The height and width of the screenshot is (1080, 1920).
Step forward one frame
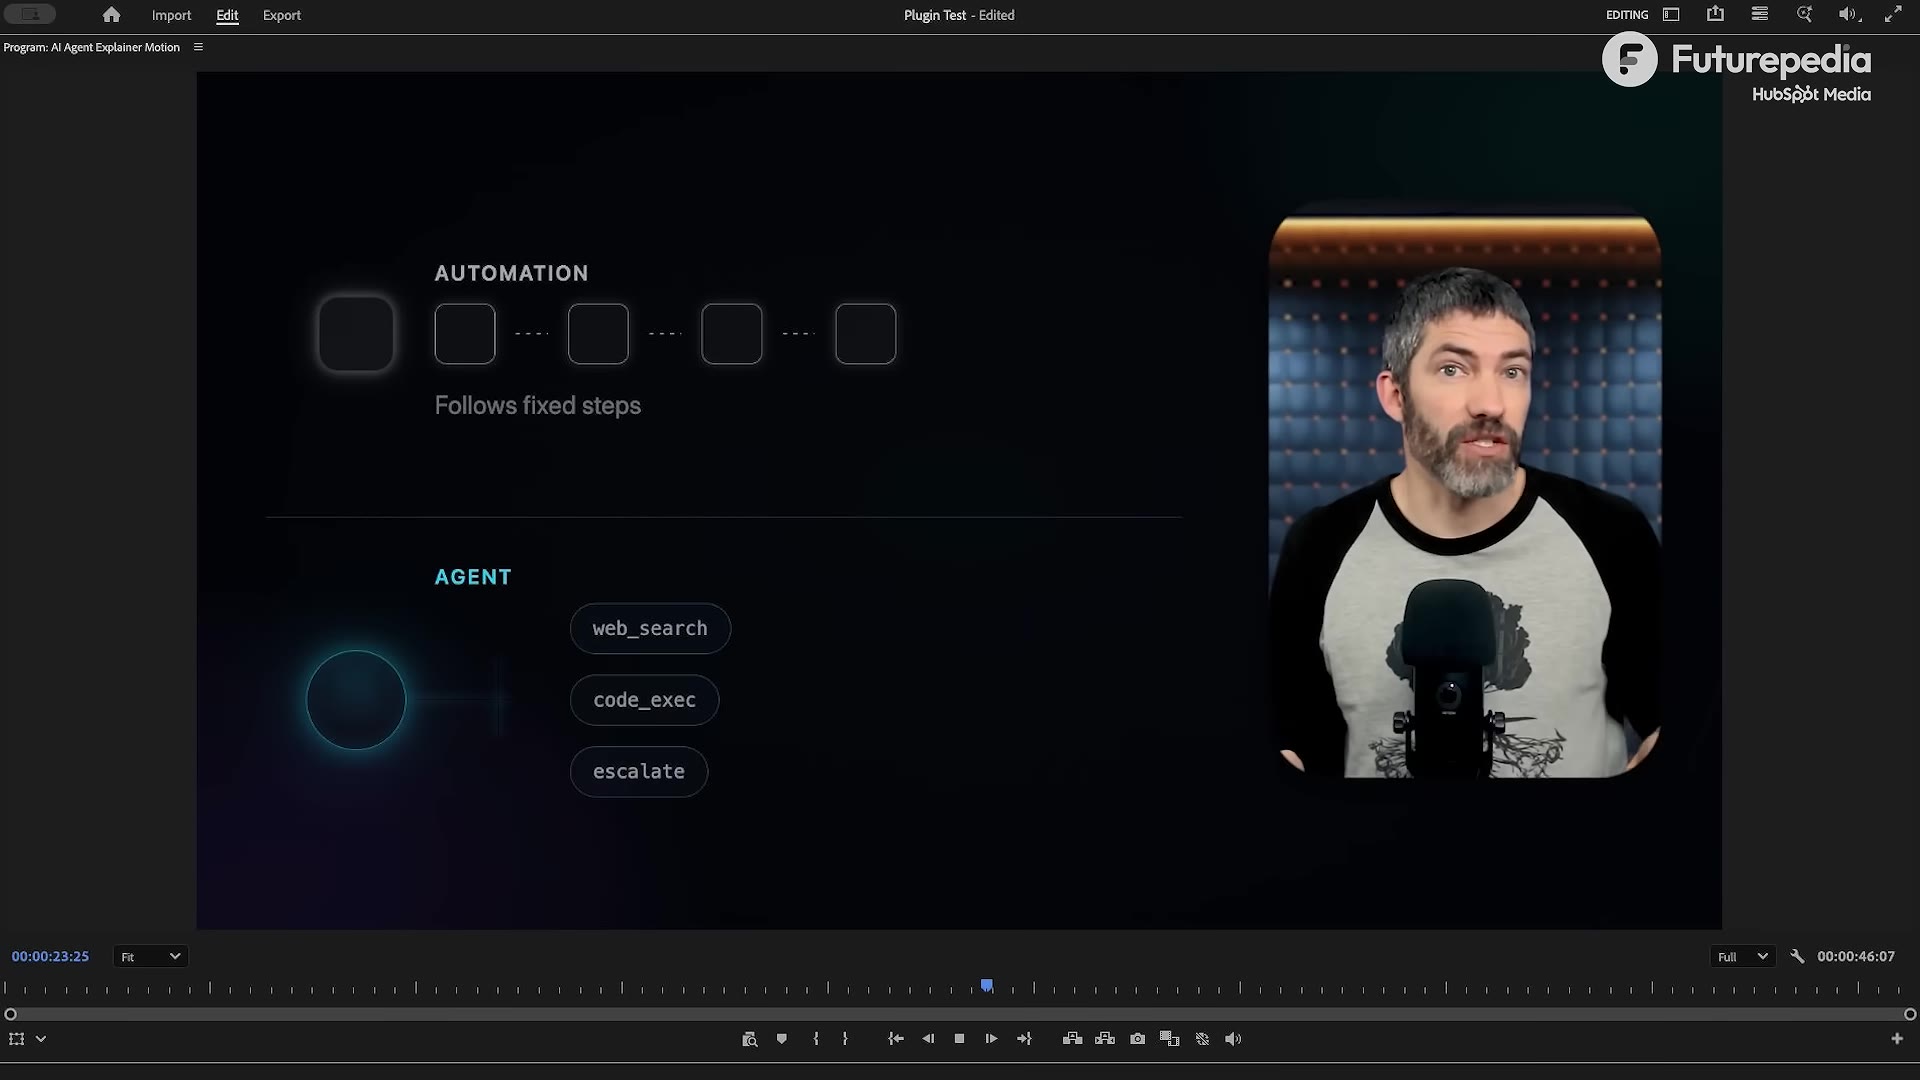tap(991, 1039)
